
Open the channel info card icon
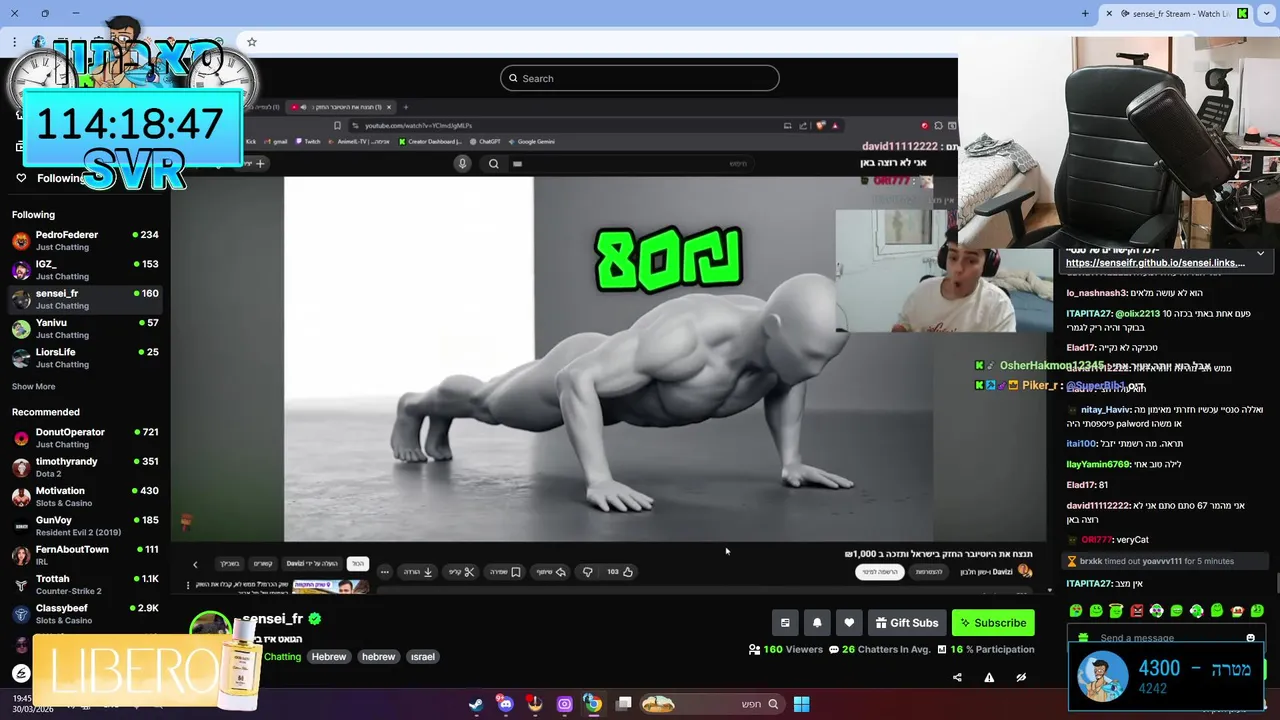tap(785, 623)
